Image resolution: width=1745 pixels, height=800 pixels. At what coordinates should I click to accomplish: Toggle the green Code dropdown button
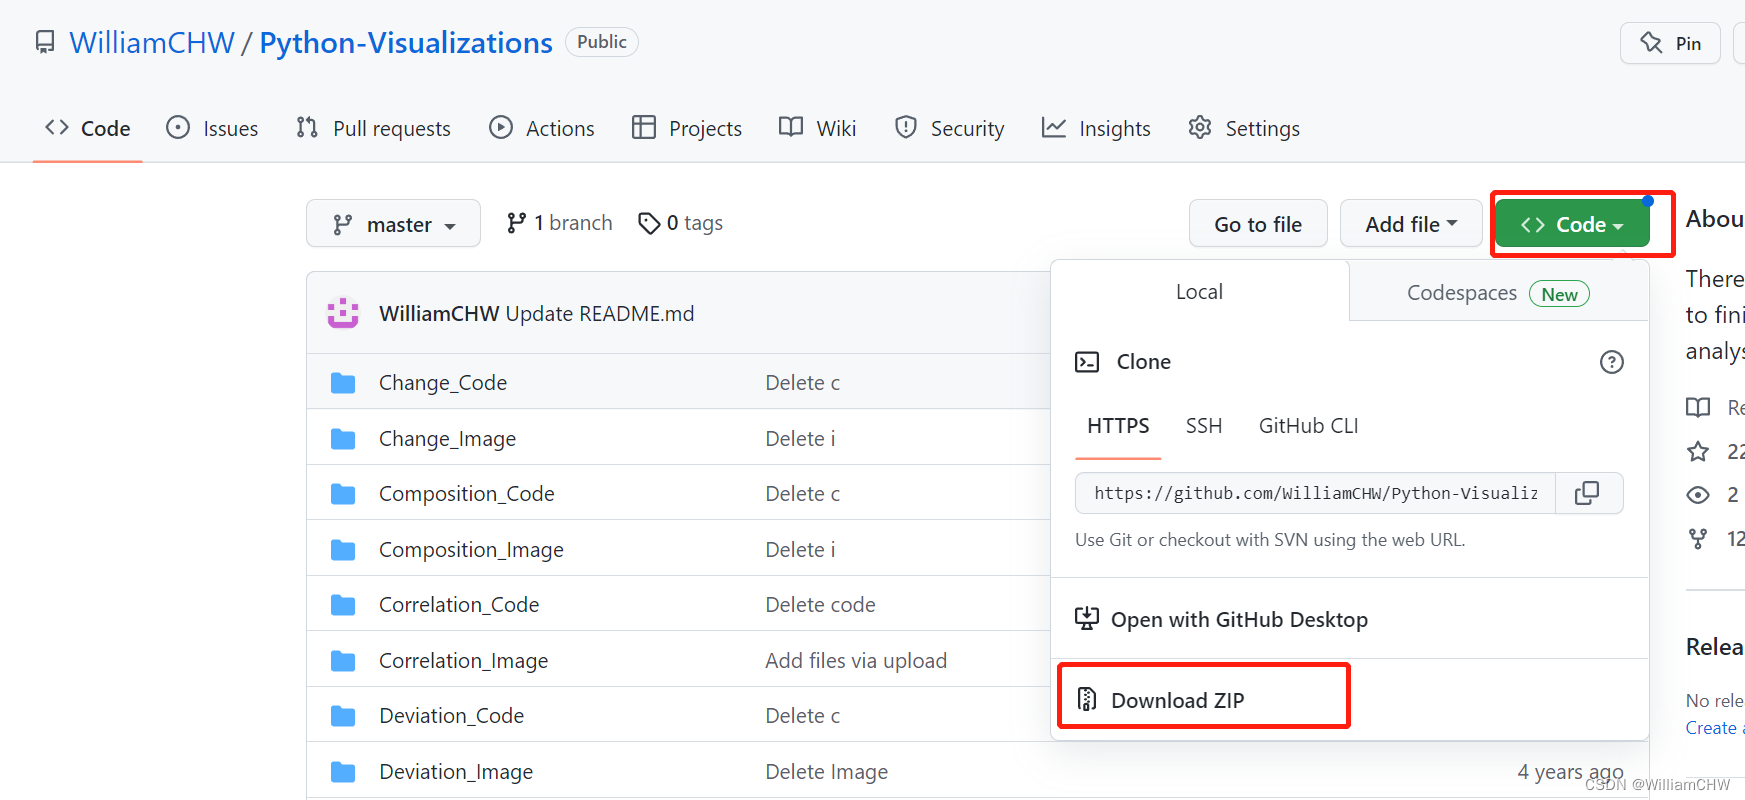1571,225
